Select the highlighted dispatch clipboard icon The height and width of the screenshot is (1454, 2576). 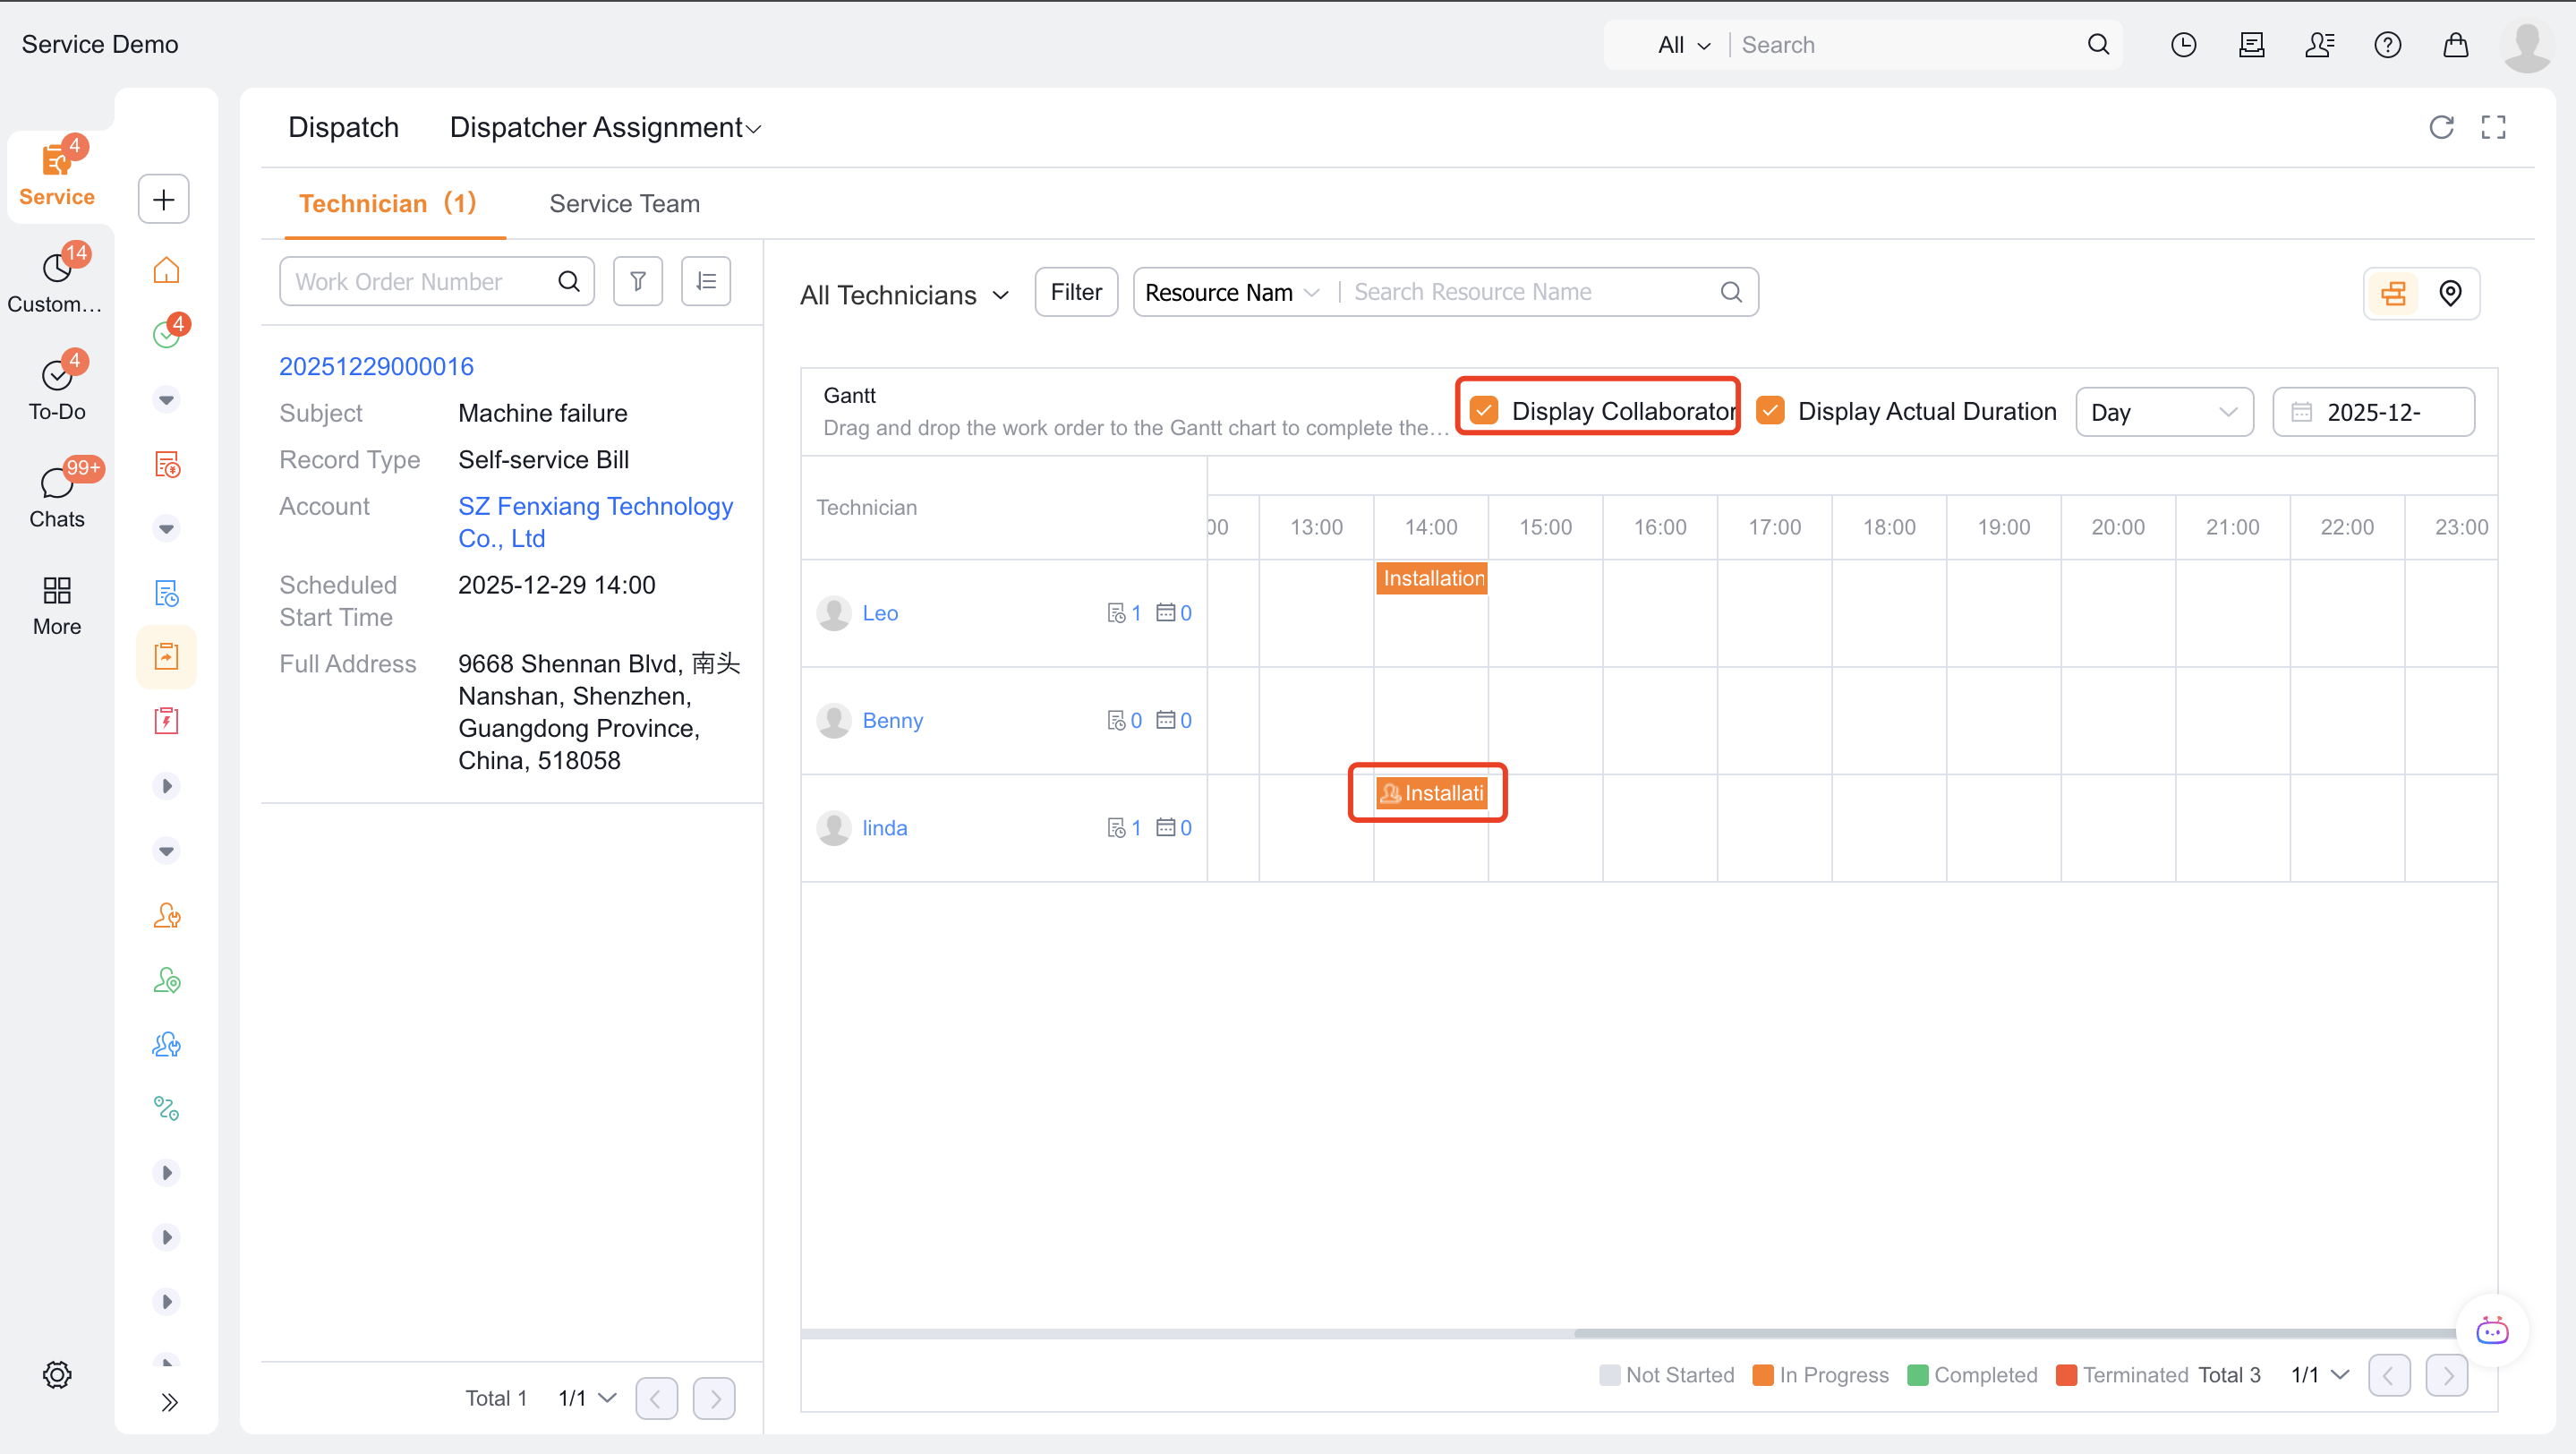click(166, 657)
